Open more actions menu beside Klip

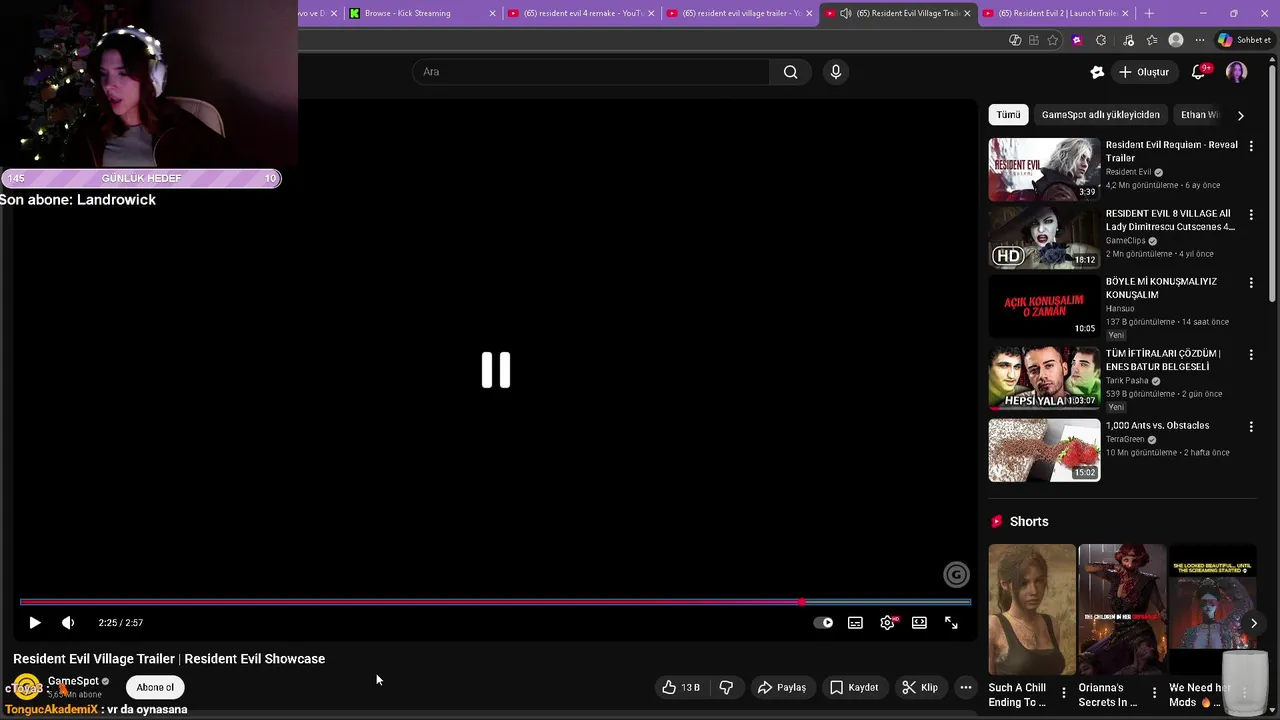point(965,687)
